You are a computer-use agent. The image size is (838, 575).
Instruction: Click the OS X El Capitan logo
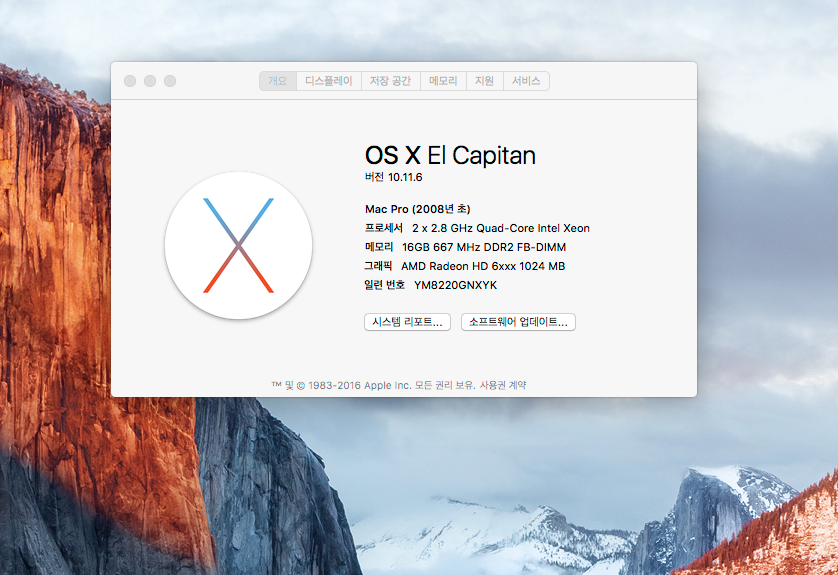coord(238,245)
